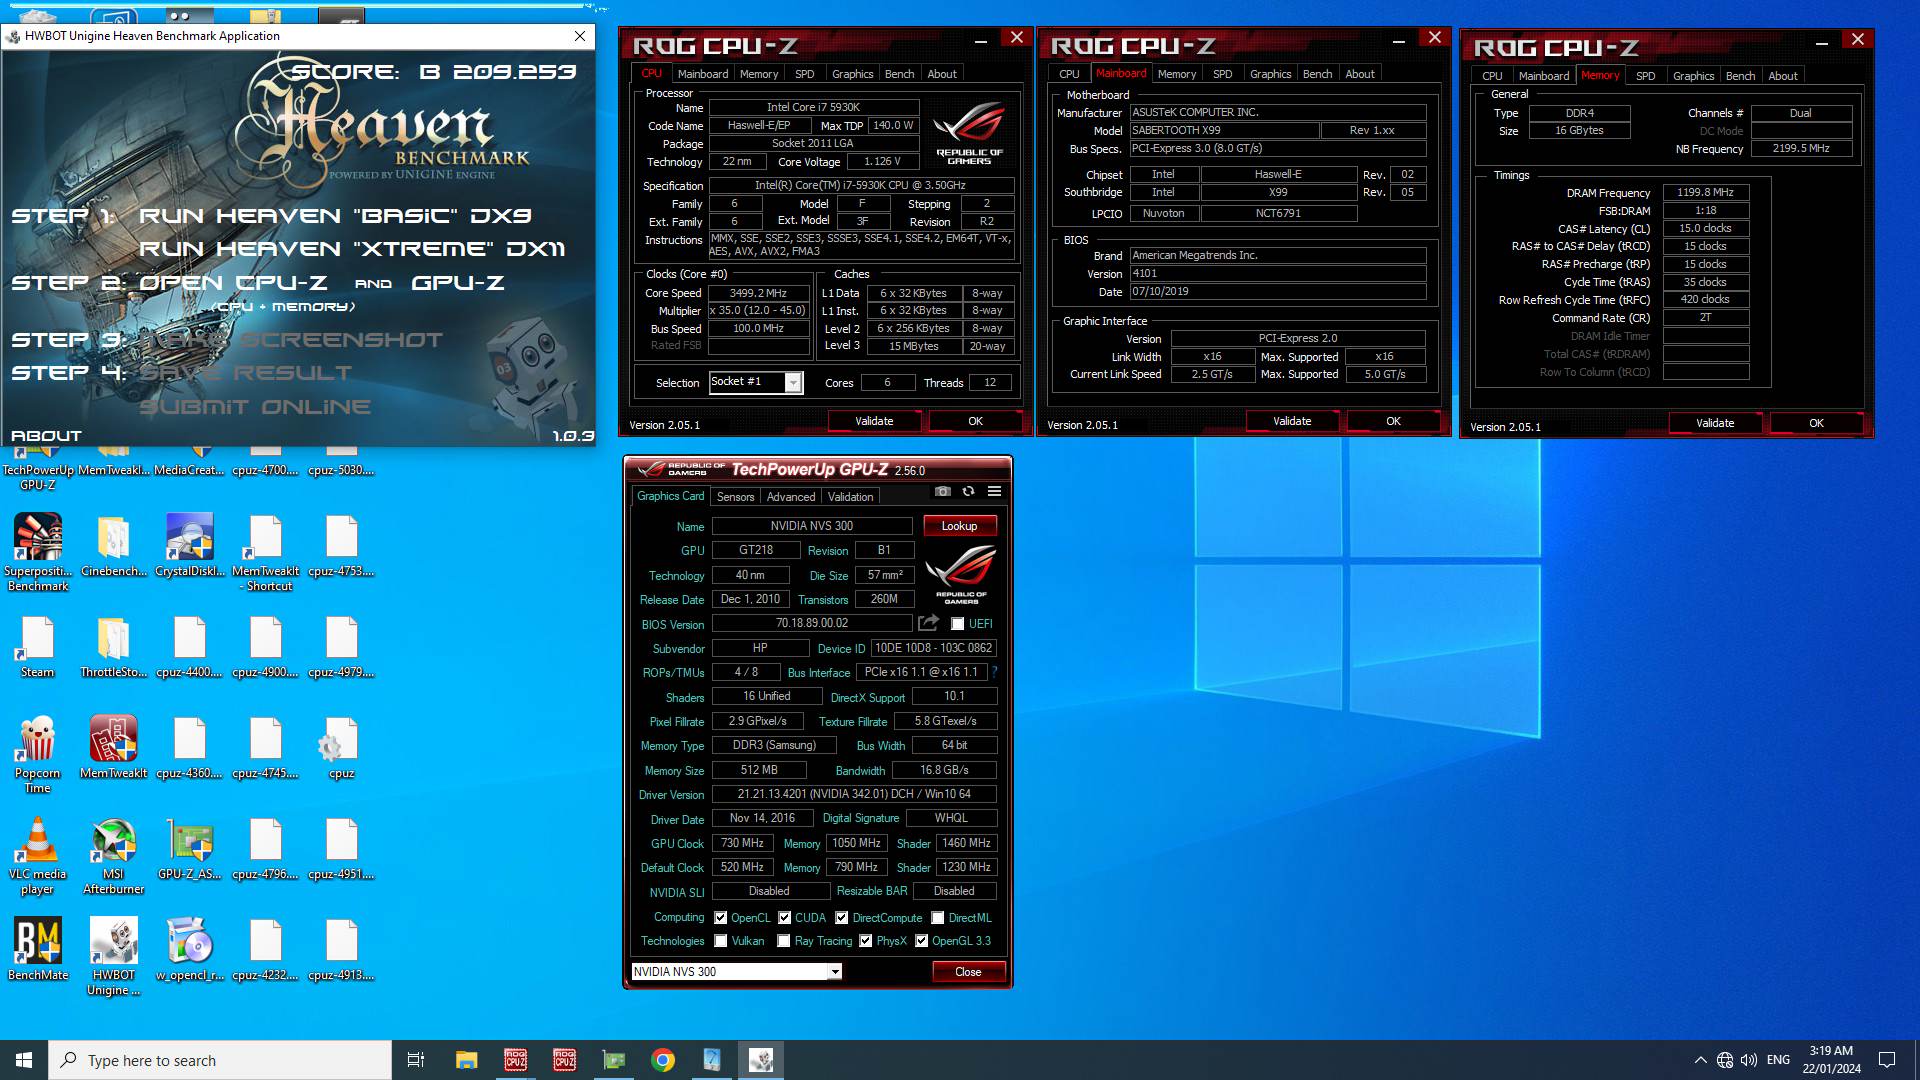1920x1080 pixels.
Task: Click Bus Interface question mark in GPU-Z
Action: pyautogui.click(x=994, y=672)
